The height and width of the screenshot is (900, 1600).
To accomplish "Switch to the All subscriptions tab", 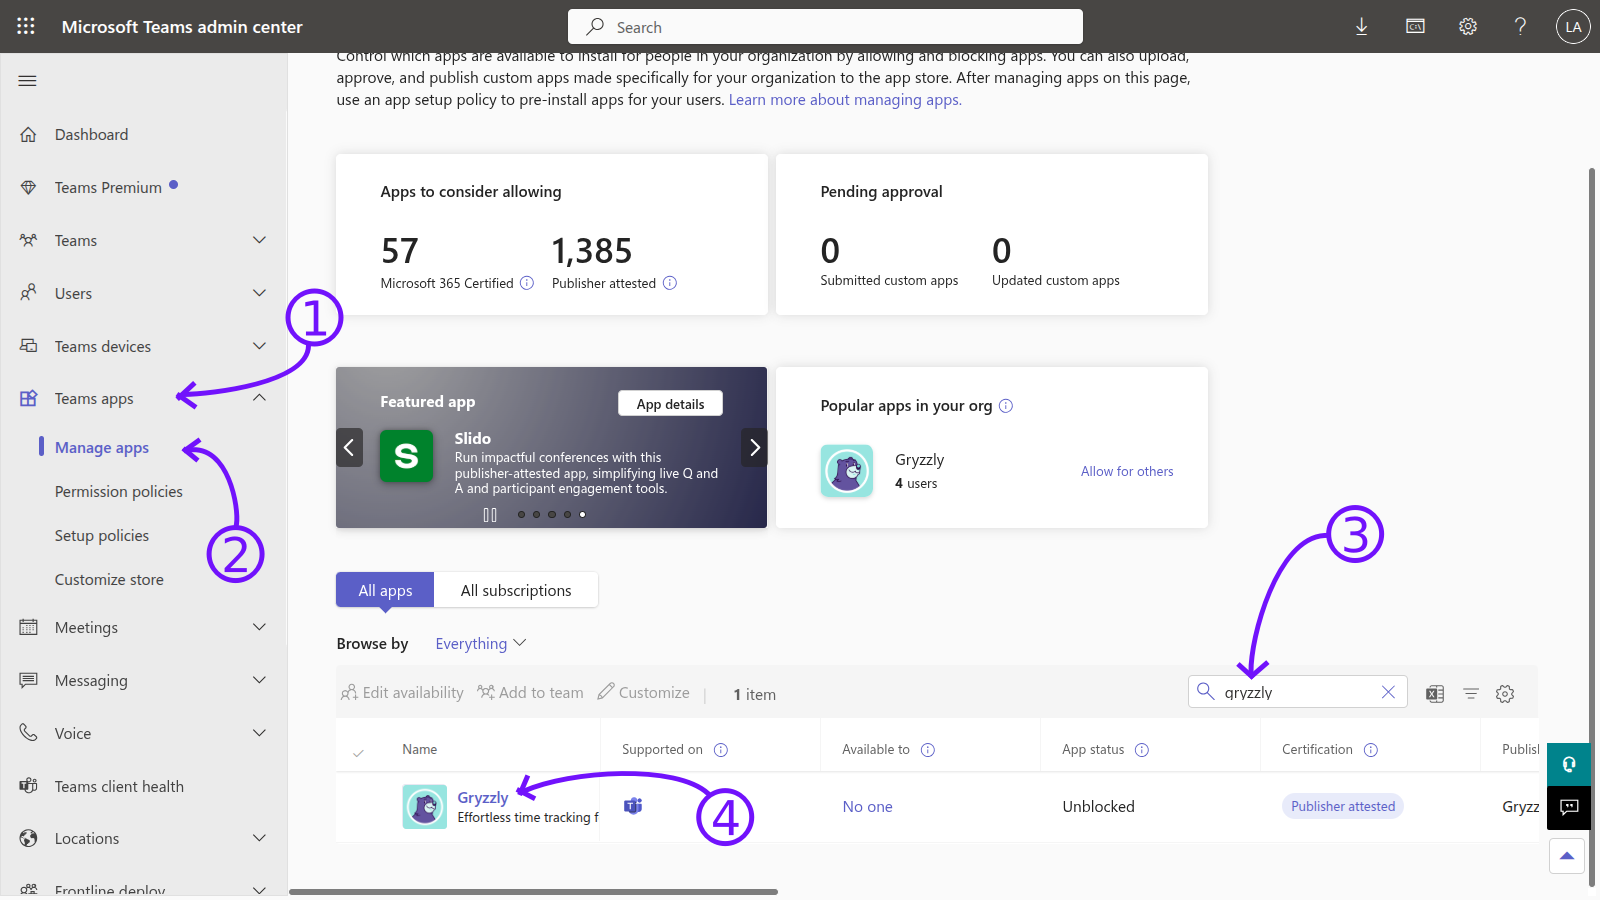I will click(516, 590).
